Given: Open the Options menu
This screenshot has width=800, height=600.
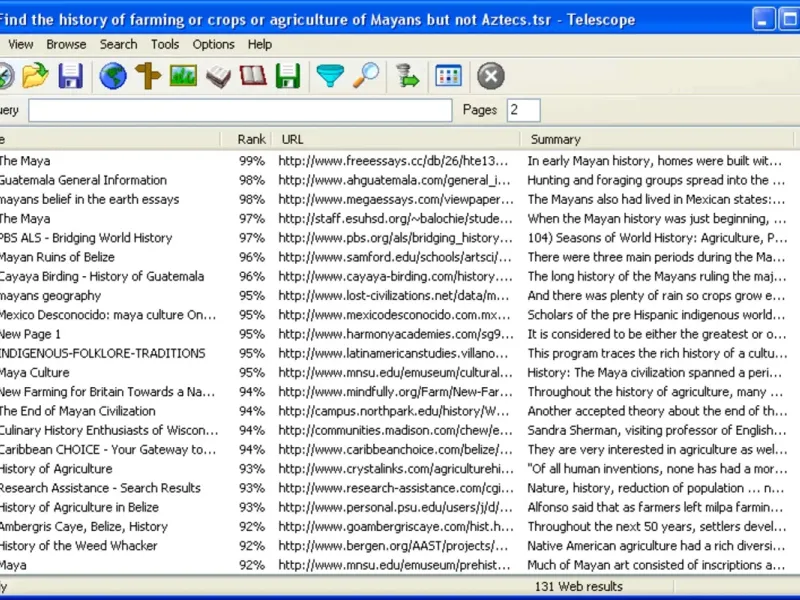Looking at the screenshot, I should [x=213, y=44].
